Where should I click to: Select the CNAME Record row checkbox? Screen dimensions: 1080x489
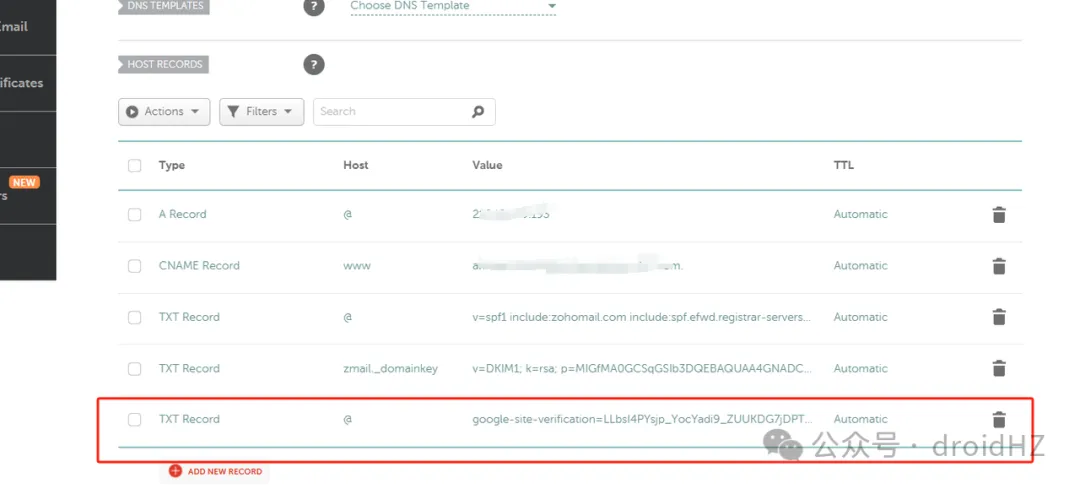point(135,266)
